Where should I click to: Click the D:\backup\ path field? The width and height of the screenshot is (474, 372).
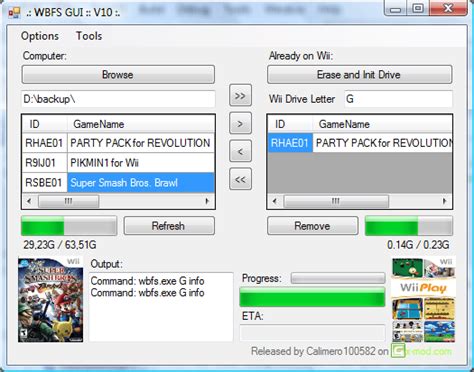coord(118,99)
